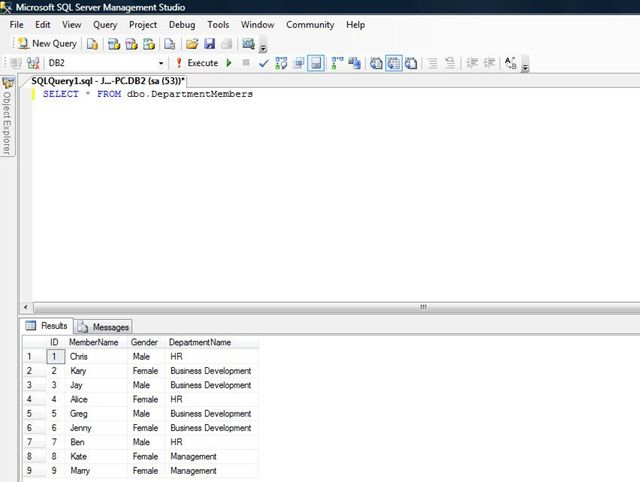
Task: Click the Connect icon in the query toolbar
Action: pos(16,63)
